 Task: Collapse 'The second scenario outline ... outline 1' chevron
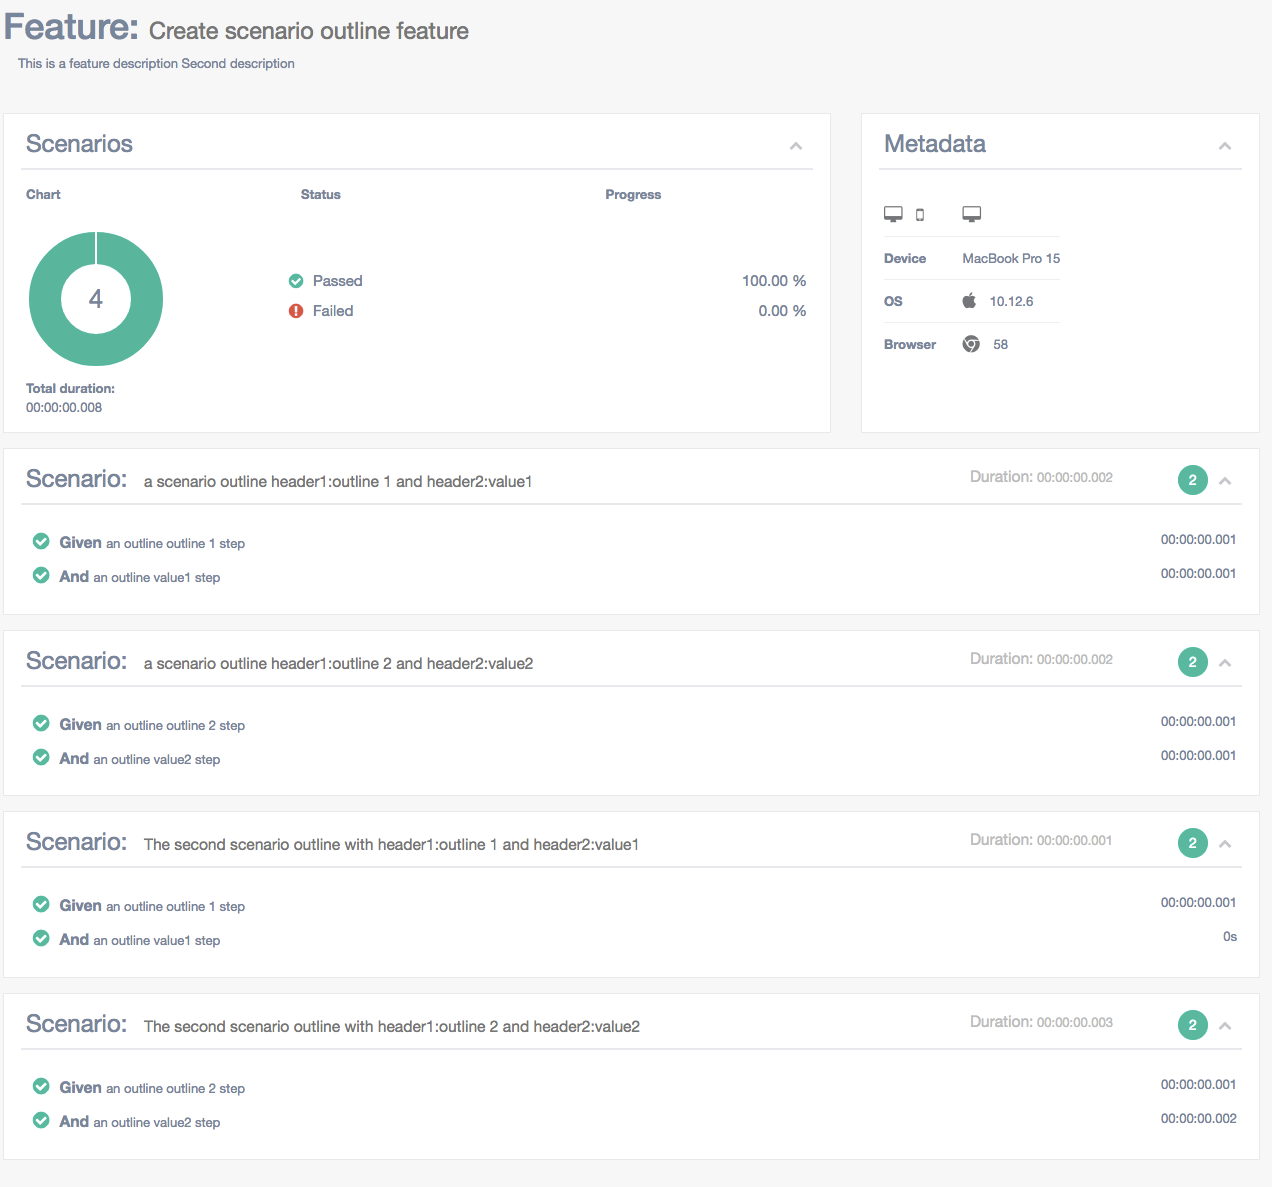(x=1225, y=844)
